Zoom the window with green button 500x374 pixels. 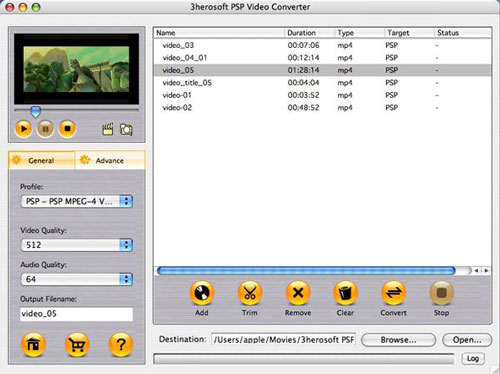tap(35, 7)
